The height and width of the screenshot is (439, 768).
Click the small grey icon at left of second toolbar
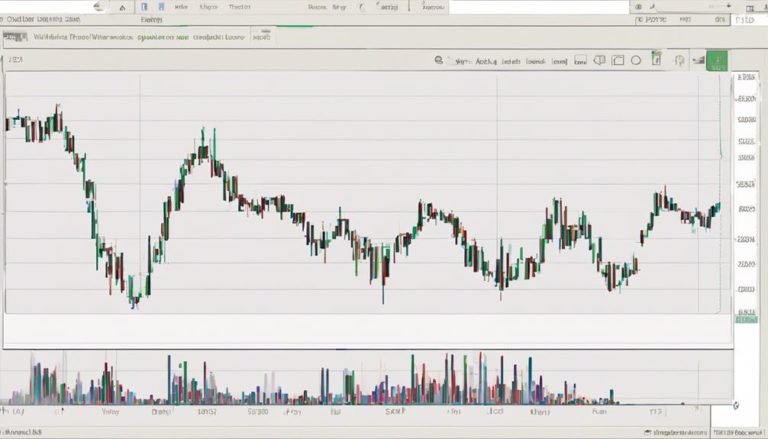(15, 38)
